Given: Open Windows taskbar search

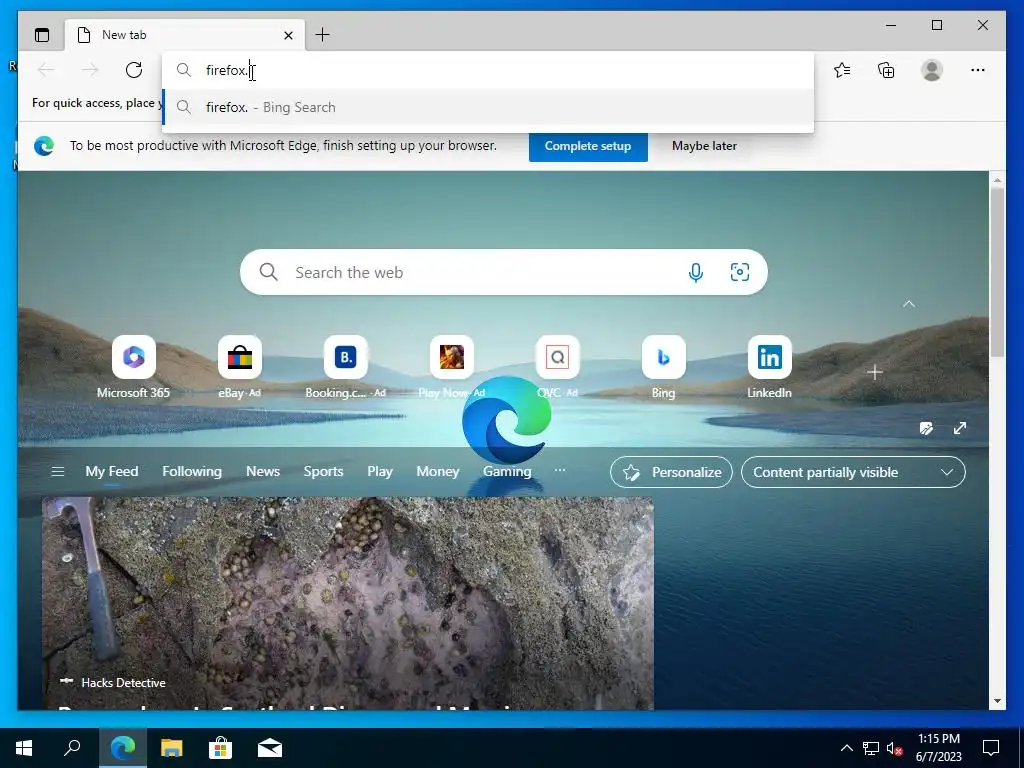Looking at the screenshot, I should [72, 748].
